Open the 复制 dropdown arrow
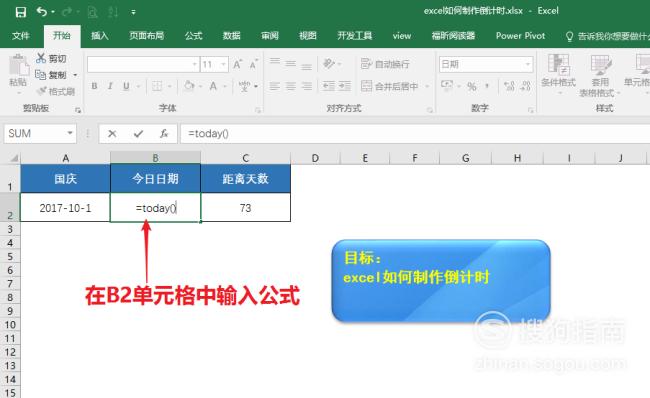 (x=75, y=75)
